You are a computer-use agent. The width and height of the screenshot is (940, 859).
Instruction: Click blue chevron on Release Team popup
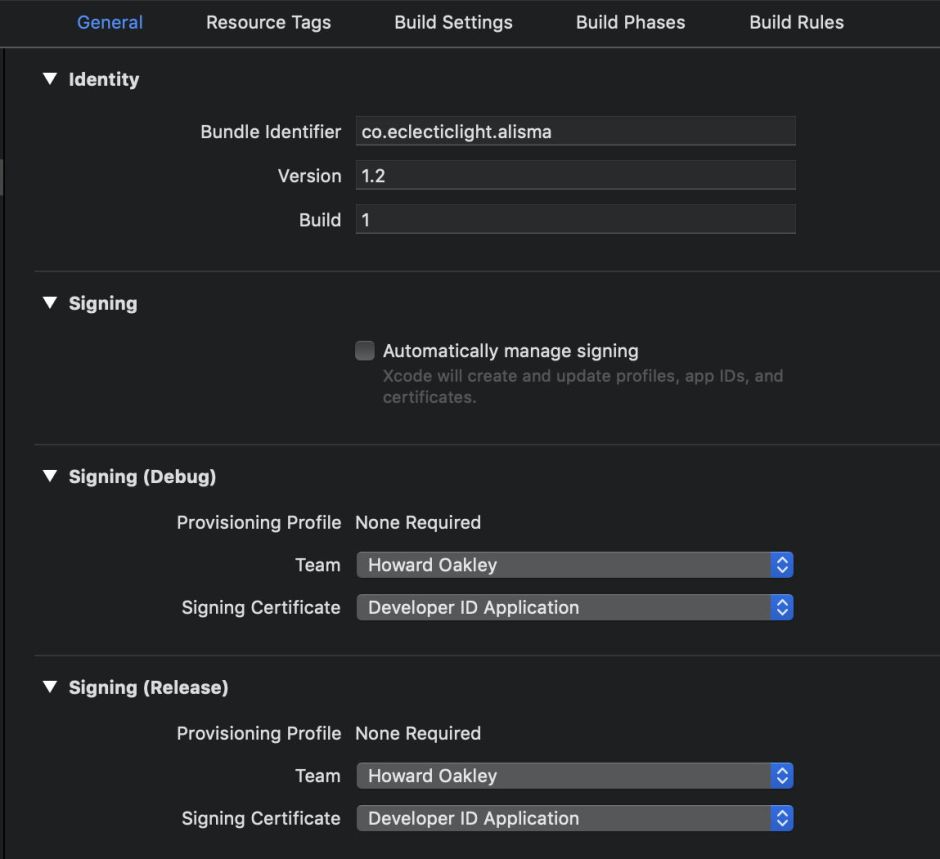pyautogui.click(x=782, y=776)
